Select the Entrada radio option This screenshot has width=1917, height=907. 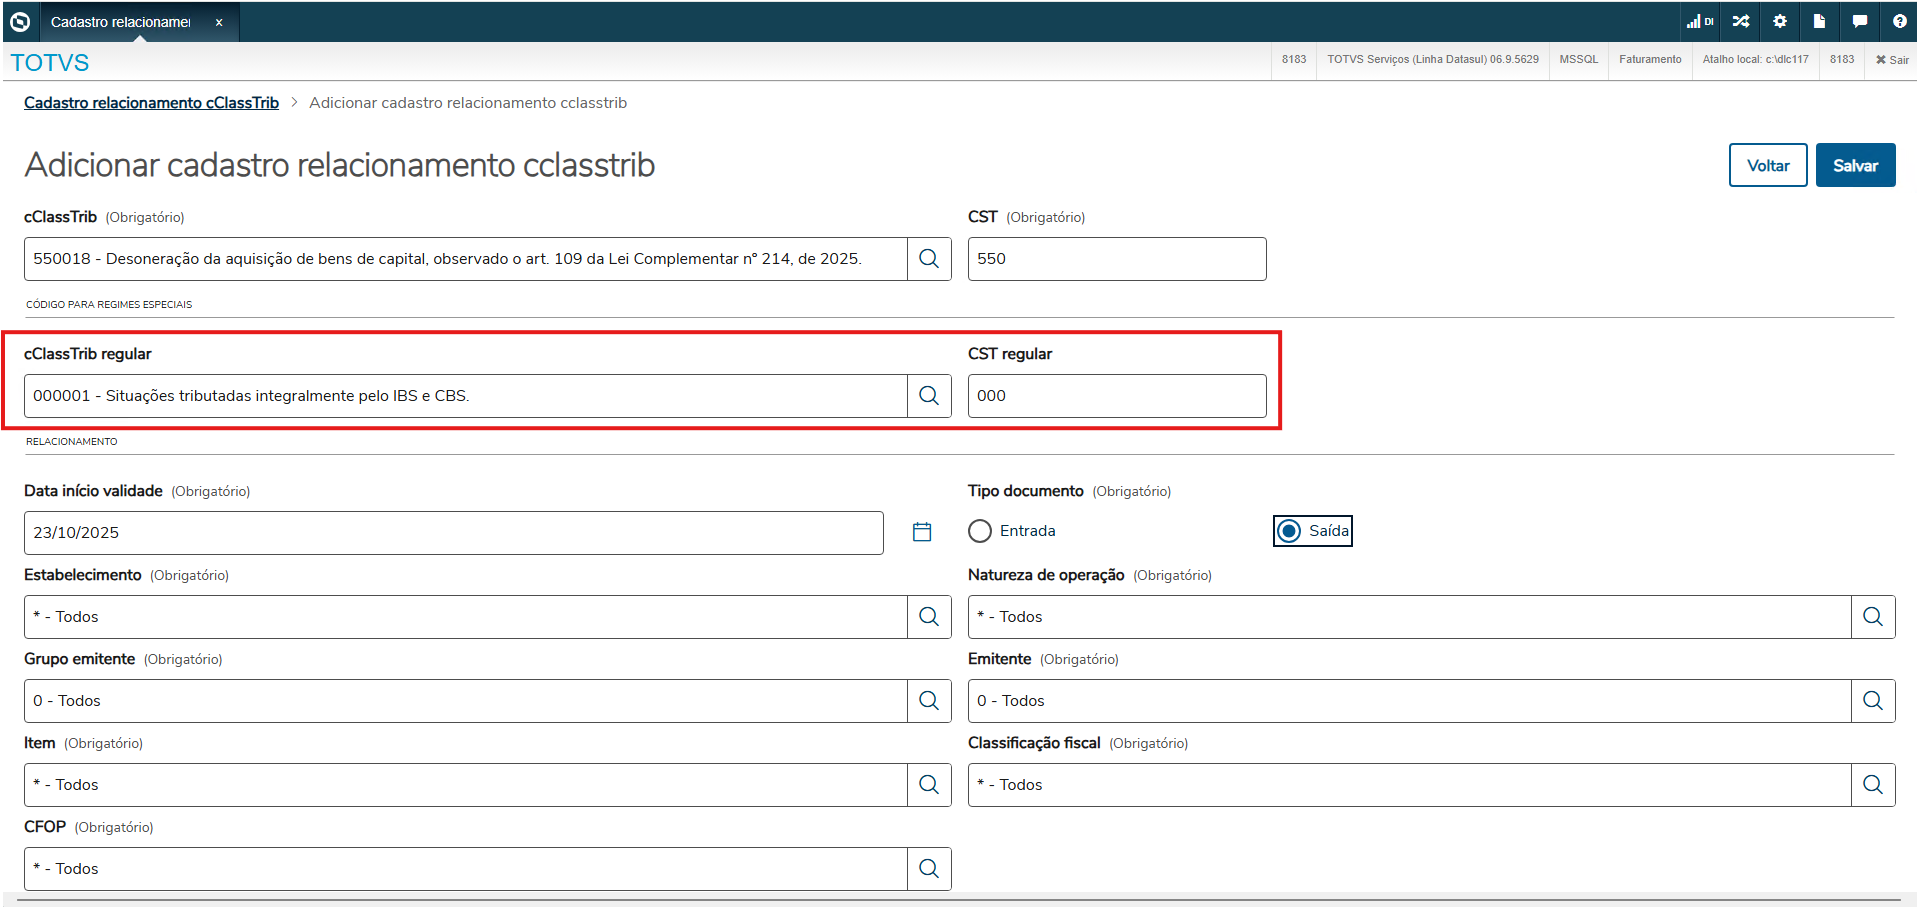(x=980, y=531)
